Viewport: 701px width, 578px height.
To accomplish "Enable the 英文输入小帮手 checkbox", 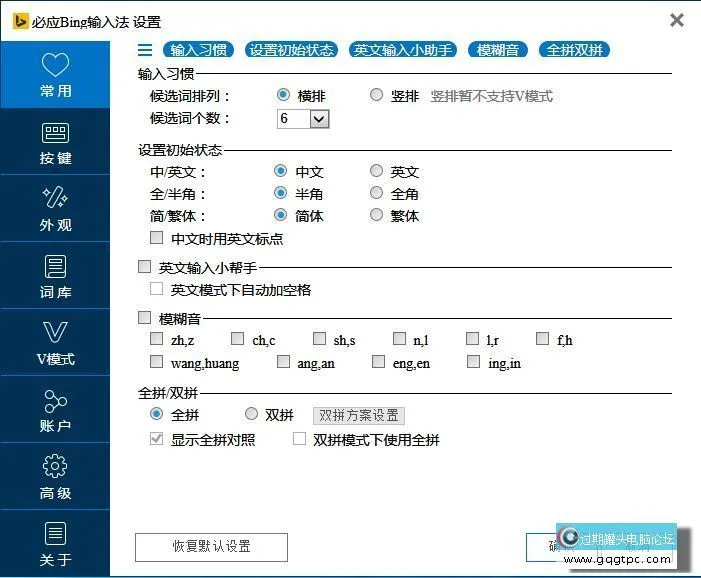I will [x=144, y=268].
